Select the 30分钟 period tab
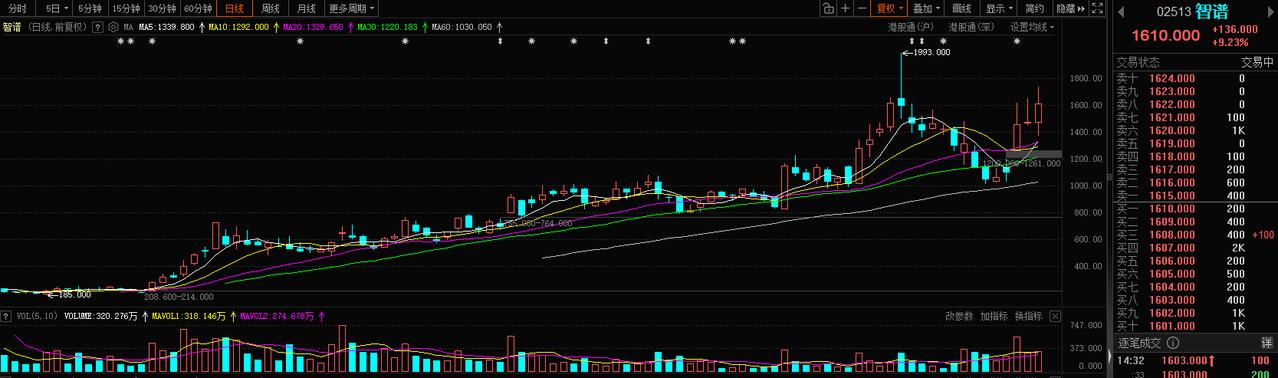 [x=162, y=8]
